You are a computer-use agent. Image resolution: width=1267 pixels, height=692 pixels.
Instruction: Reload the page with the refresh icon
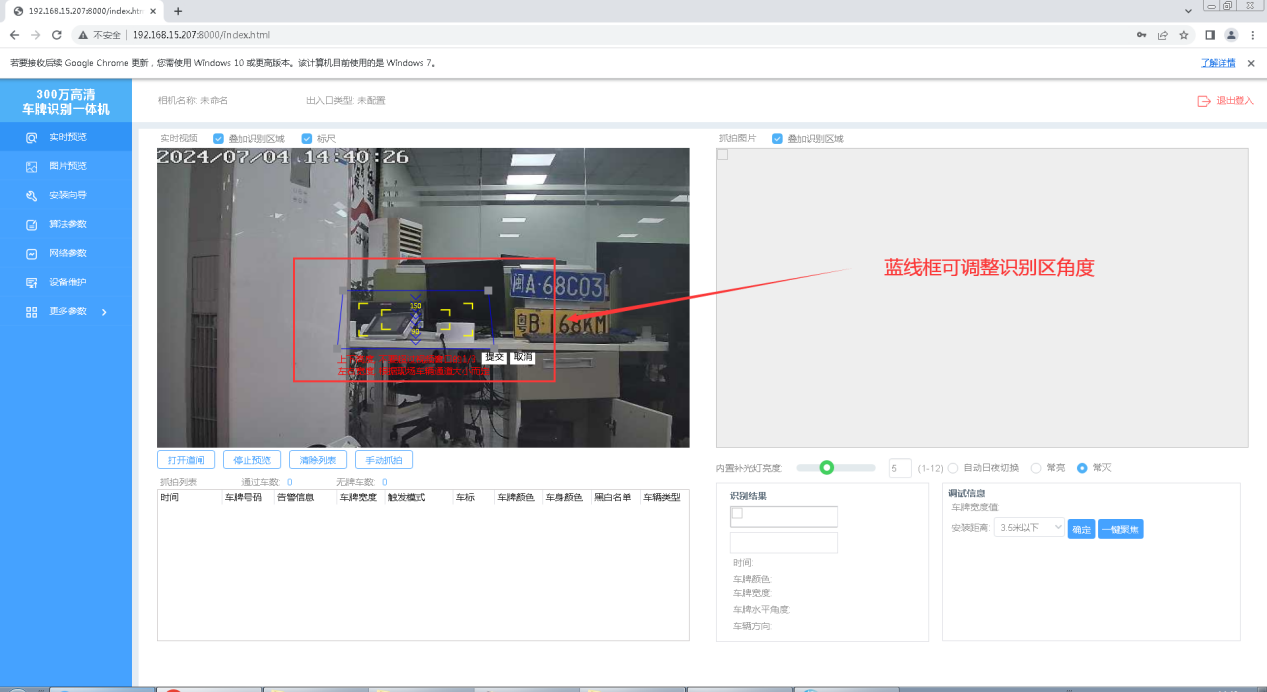[57, 34]
